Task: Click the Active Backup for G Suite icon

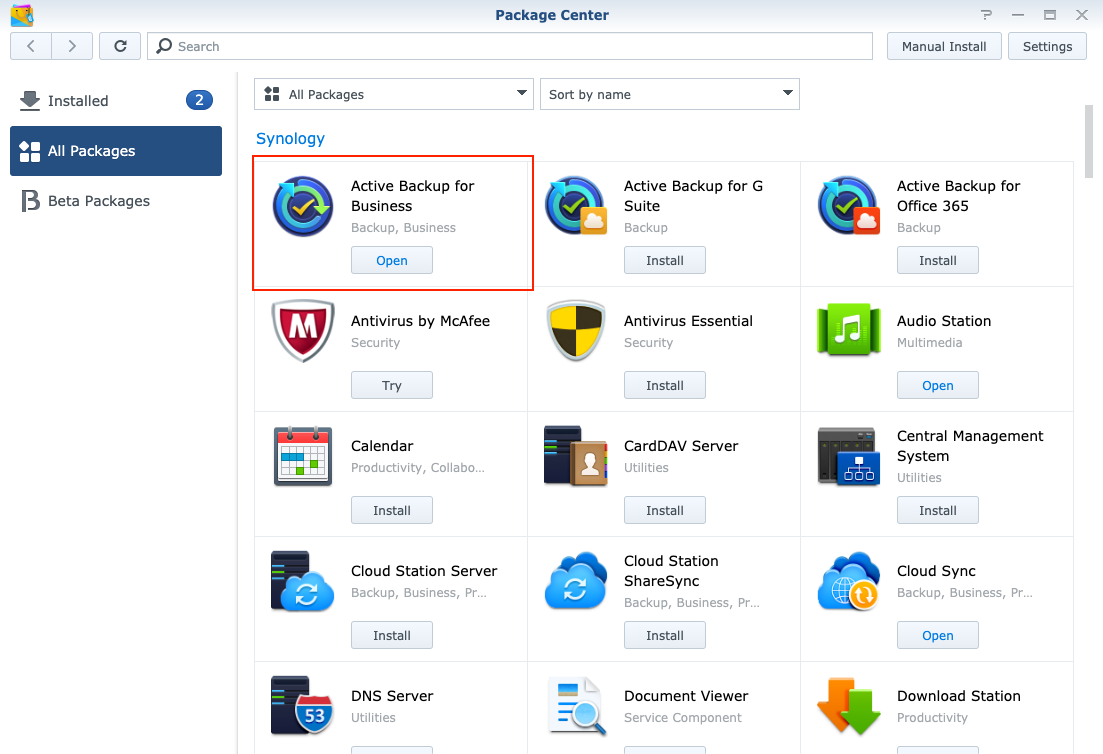Action: click(576, 205)
